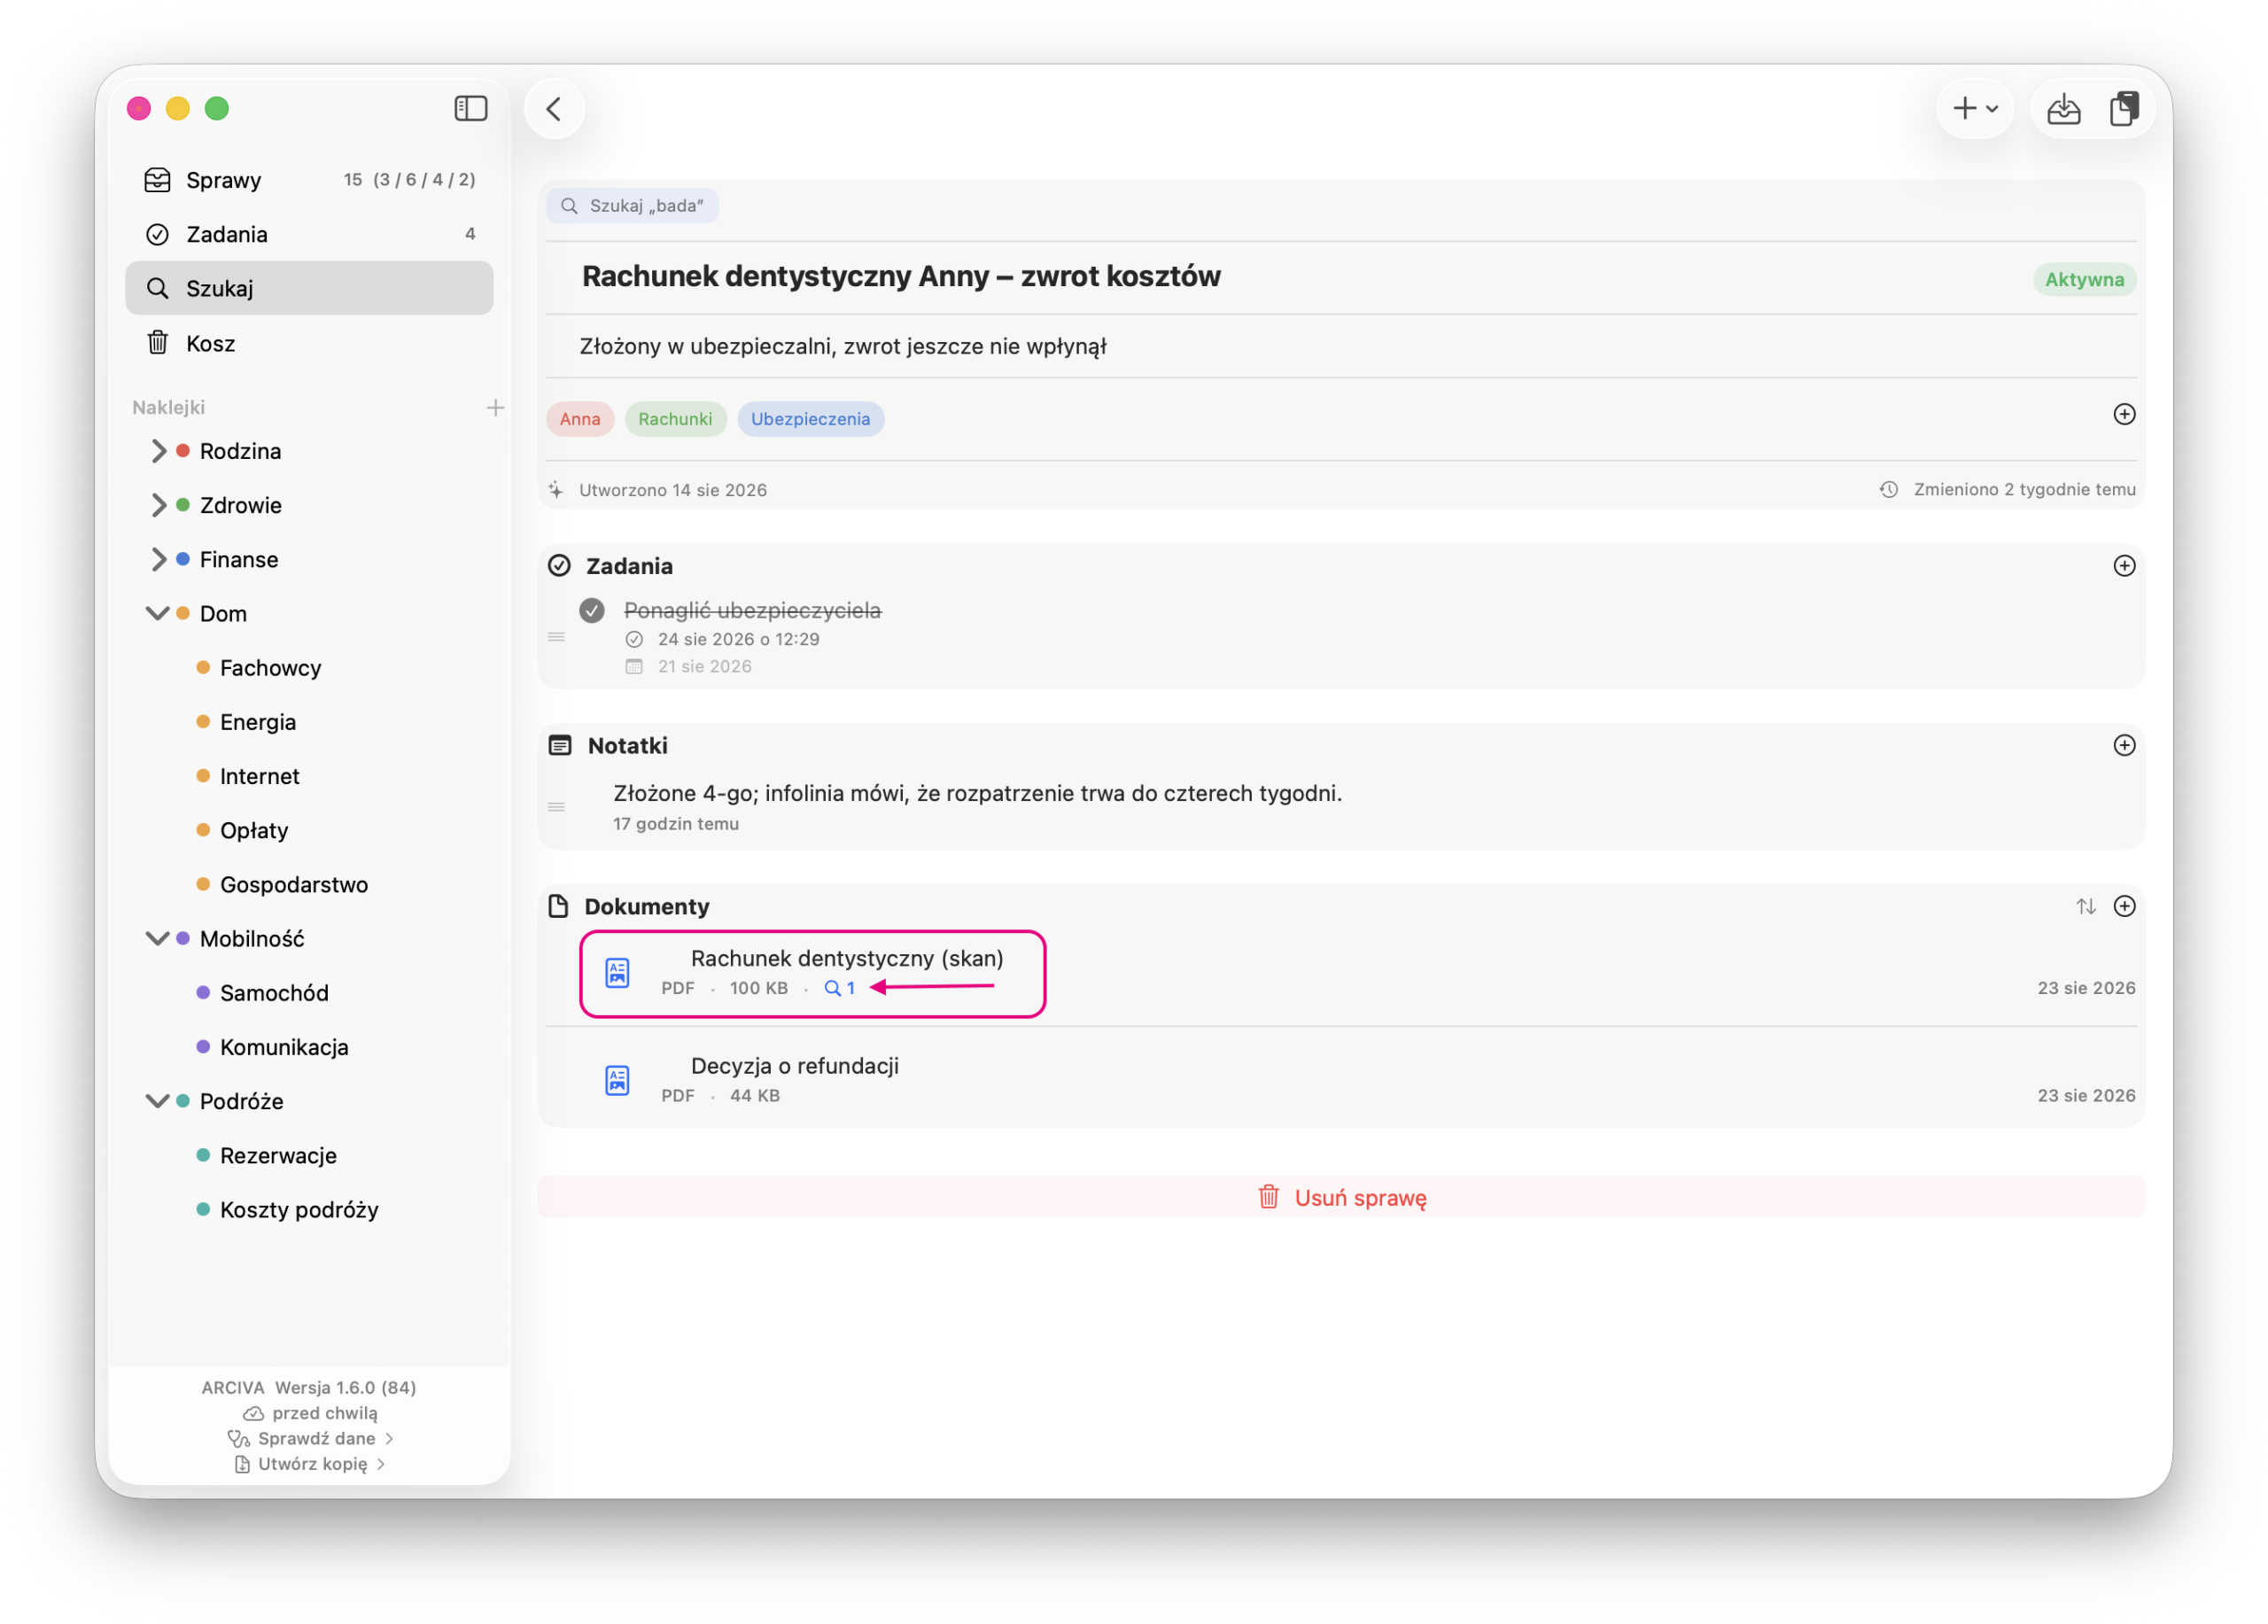The height and width of the screenshot is (1624, 2268).
Task: Open the plus add dropdown in toolbar
Action: 1975,108
